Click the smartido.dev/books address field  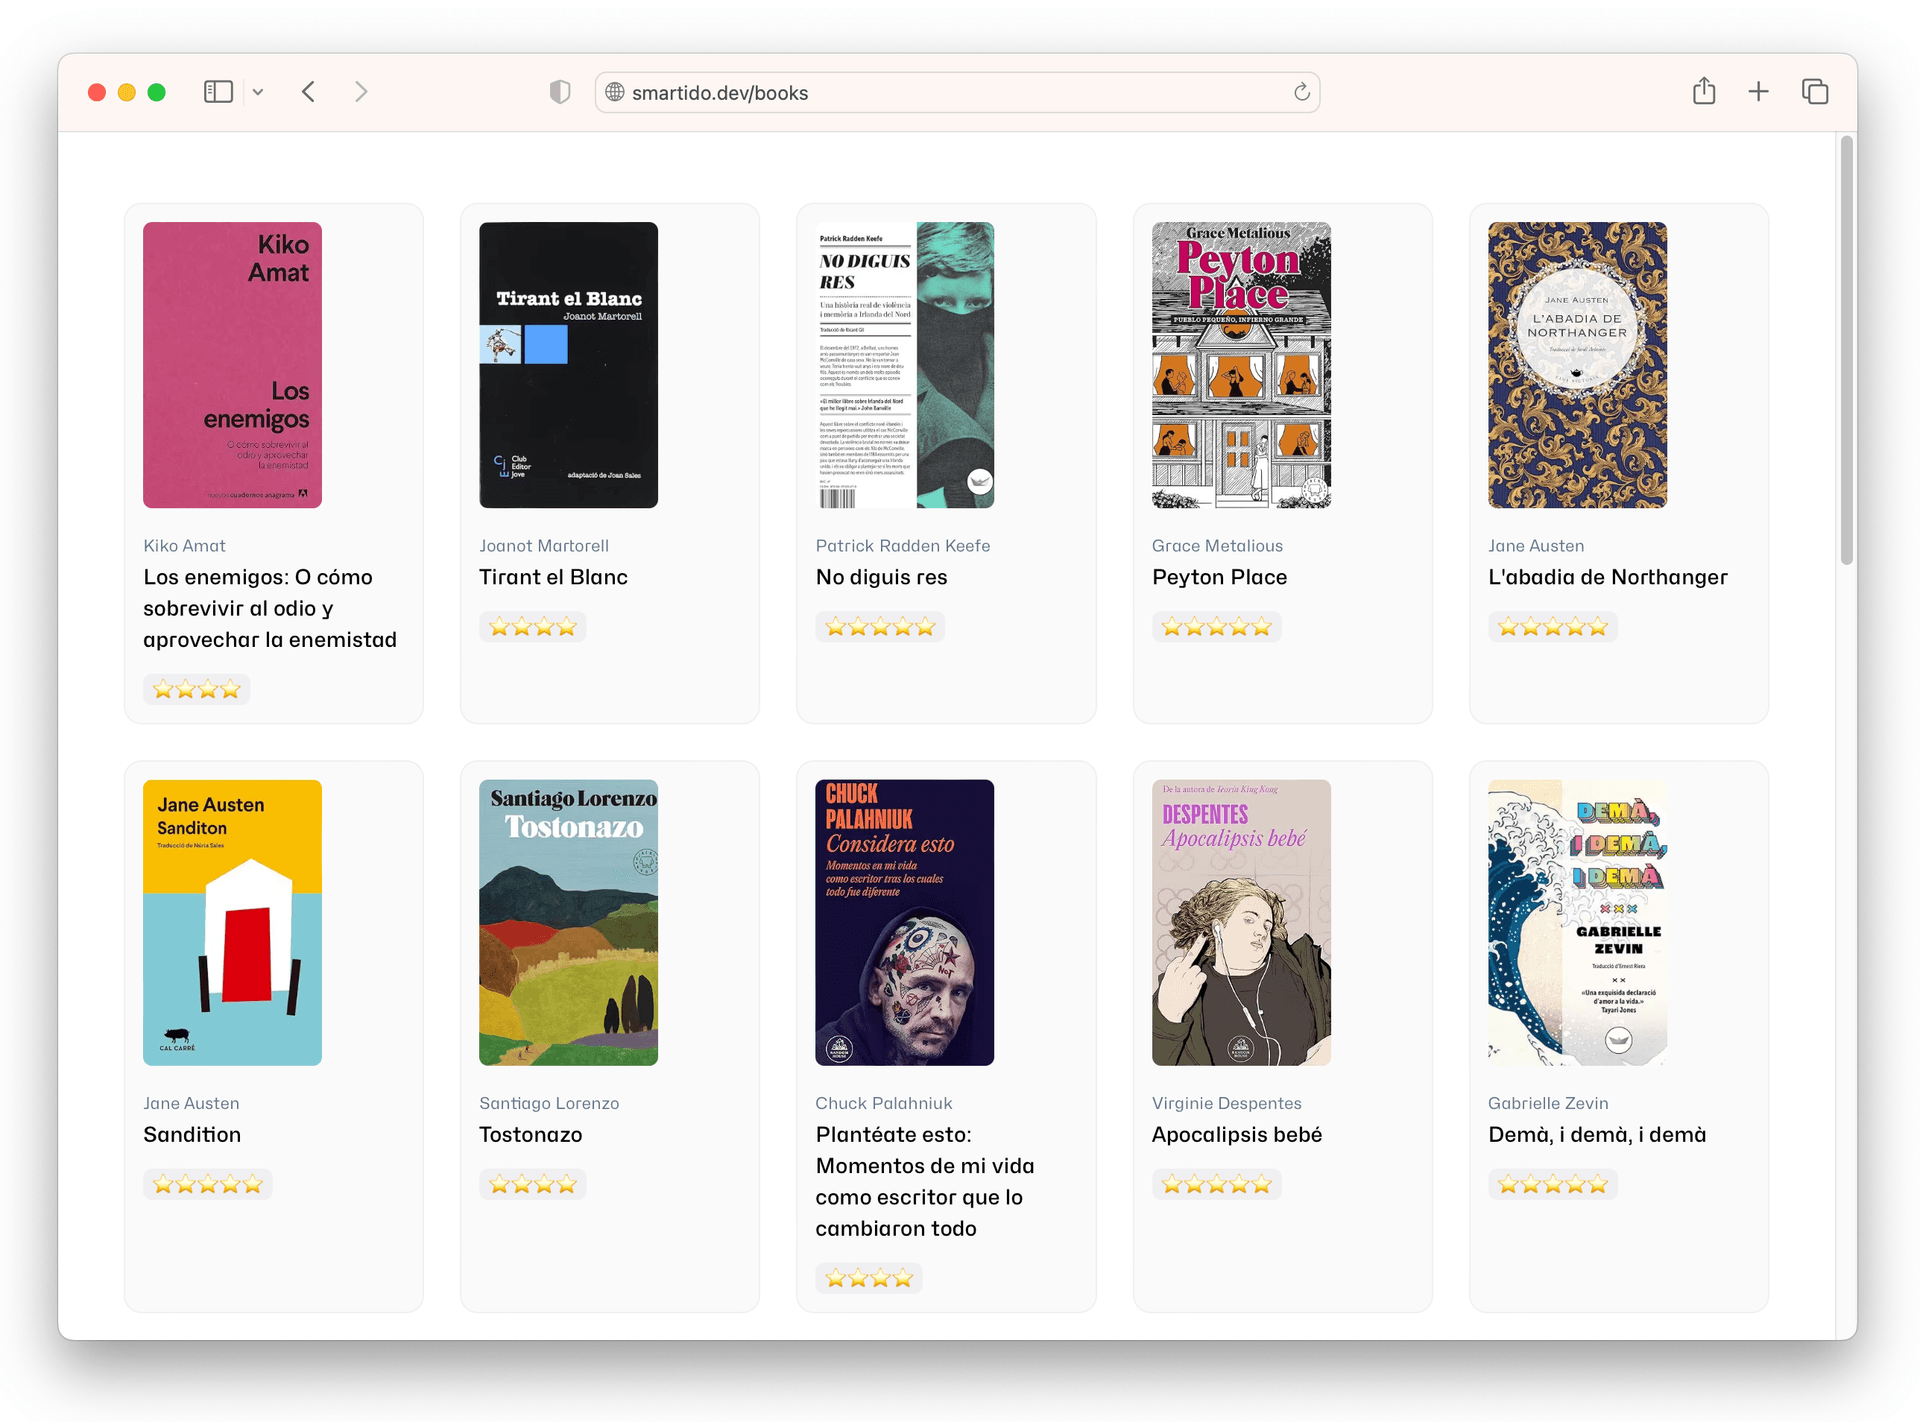957,92
